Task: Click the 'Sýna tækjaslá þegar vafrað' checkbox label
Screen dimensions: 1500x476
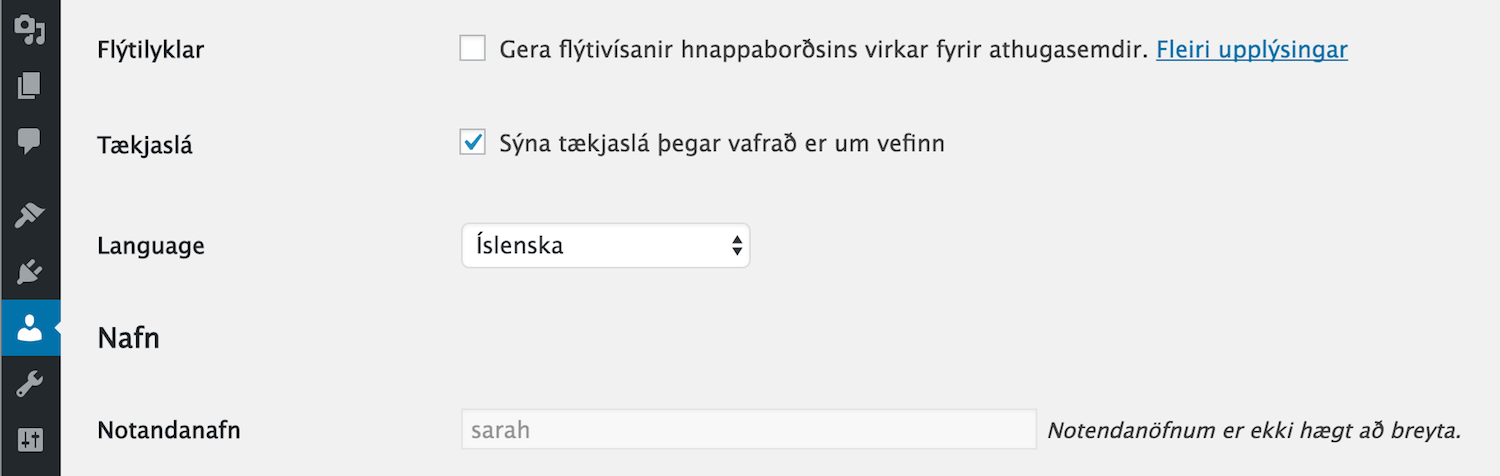Action: pos(722,144)
